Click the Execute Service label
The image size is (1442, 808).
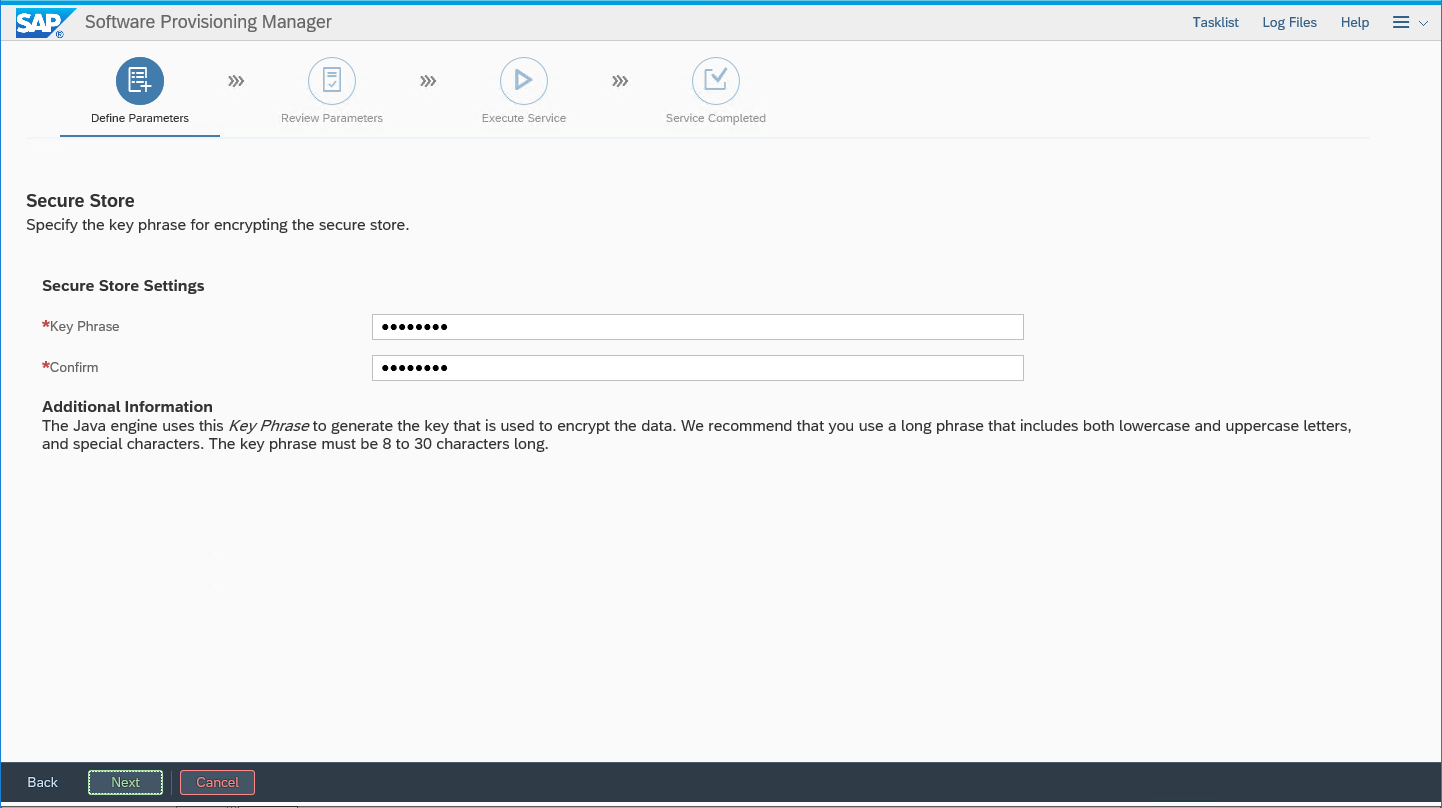pyautogui.click(x=524, y=118)
